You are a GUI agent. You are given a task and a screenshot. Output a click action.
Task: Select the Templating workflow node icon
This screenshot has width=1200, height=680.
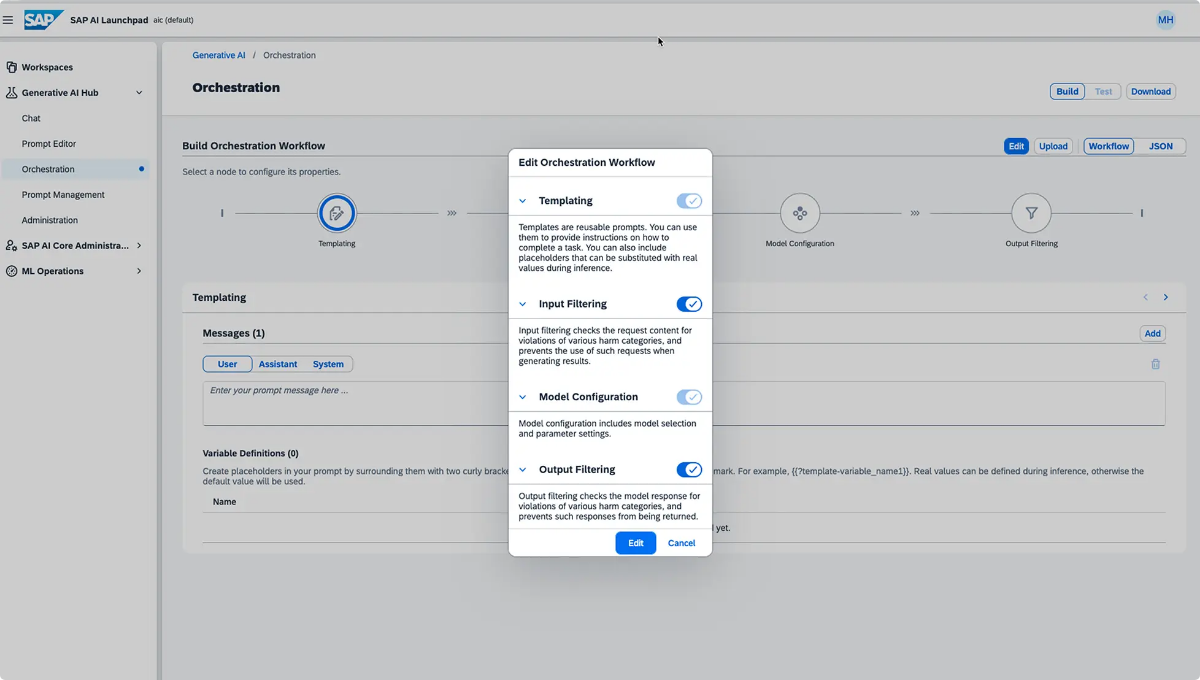click(x=337, y=213)
